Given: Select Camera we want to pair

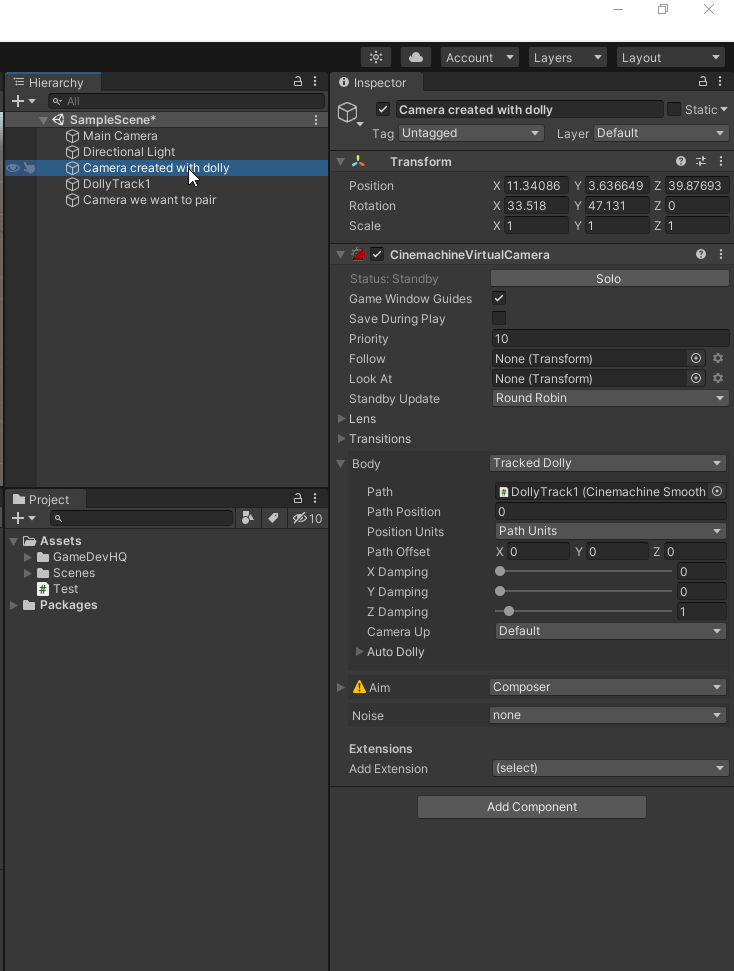Looking at the screenshot, I should (149, 200).
